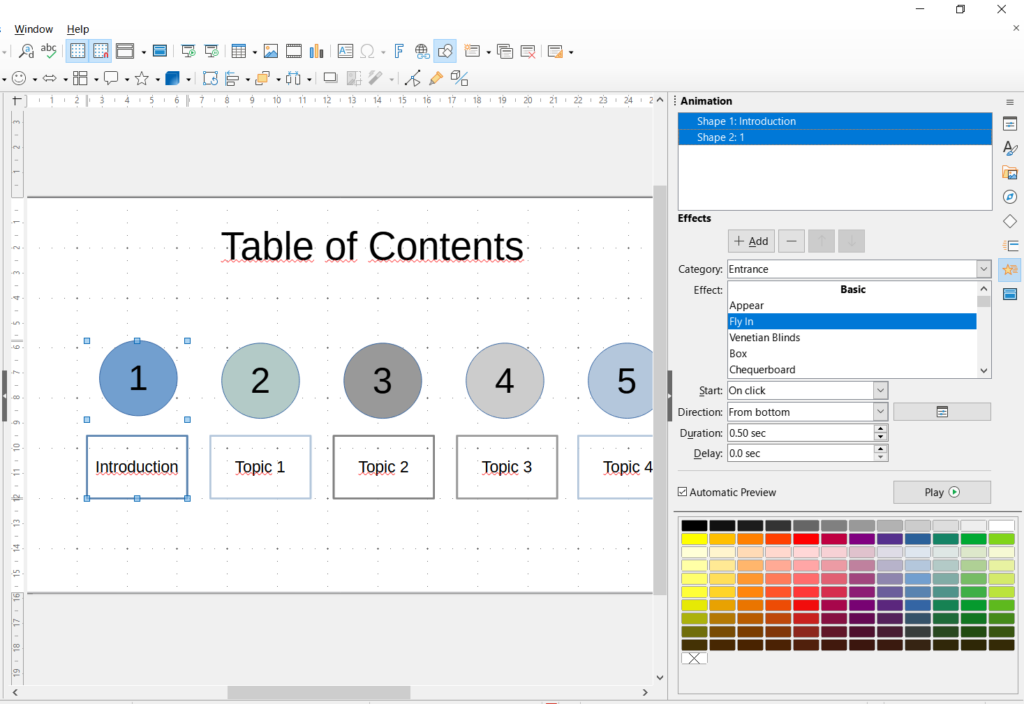Click the Insert Hyperlink globe icon
Image resolution: width=1024 pixels, height=704 pixels.
422,51
